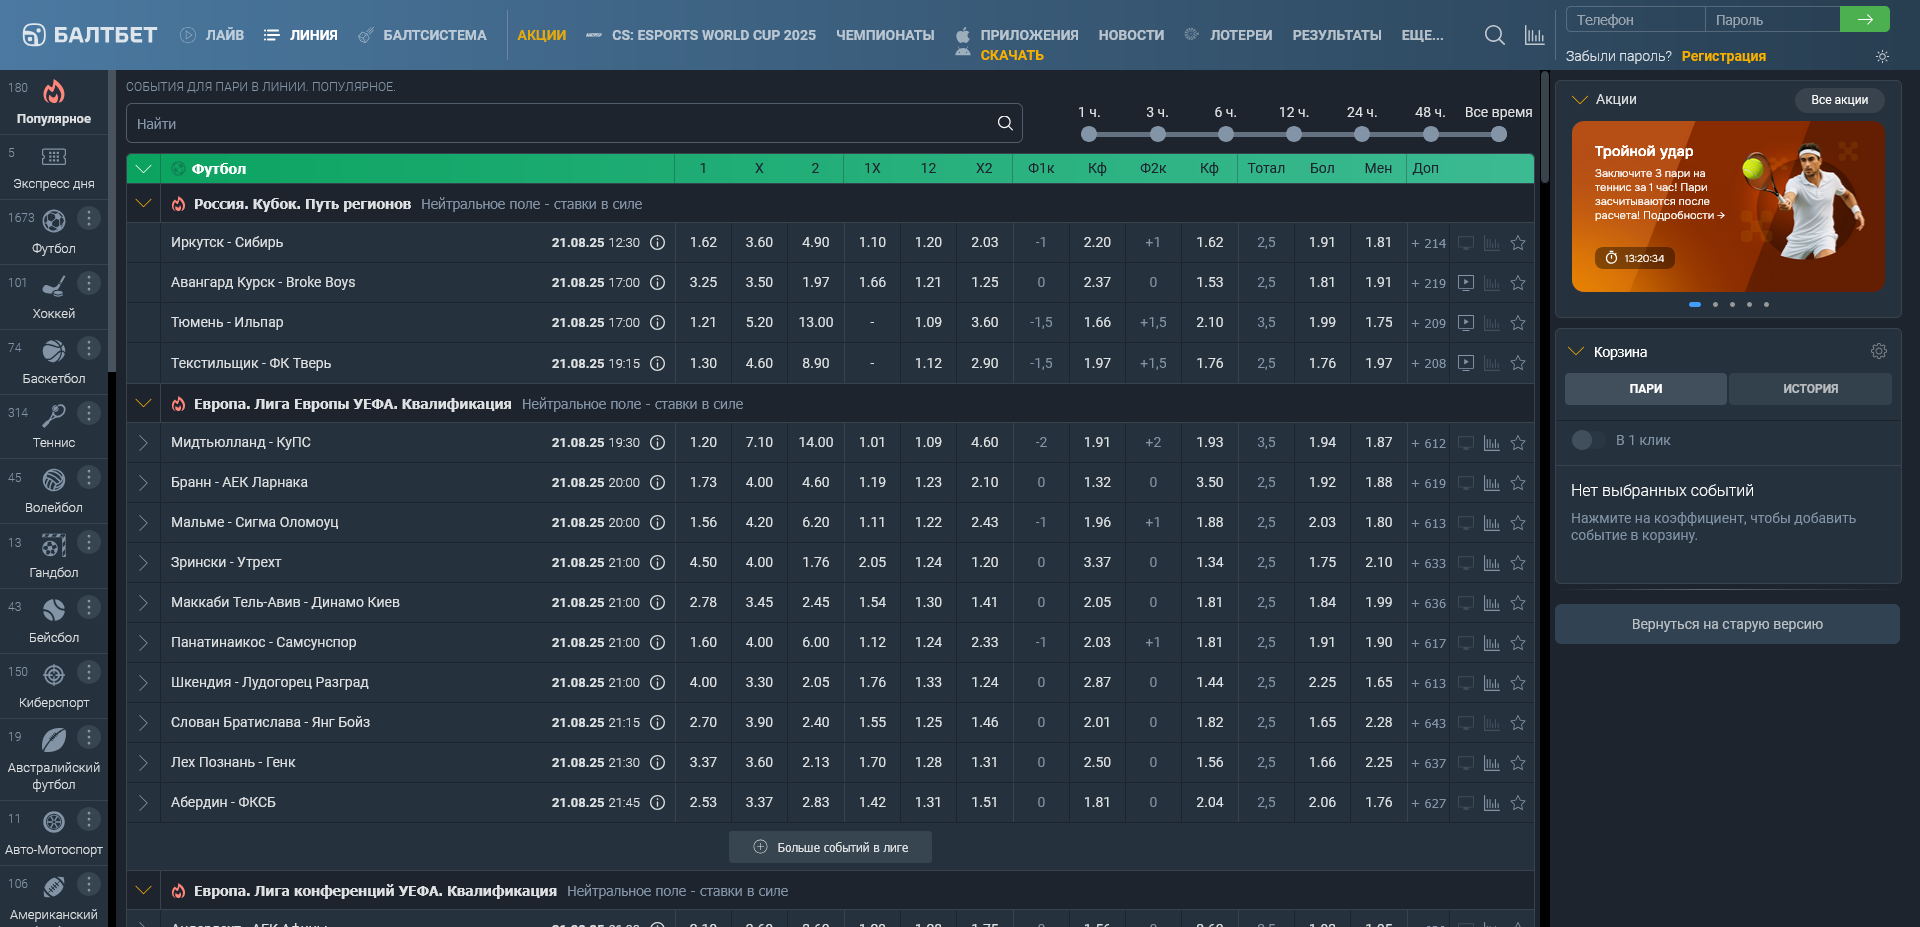Collapse the Акции promotions panel
Viewport: 1920px width, 927px height.
[1580, 99]
